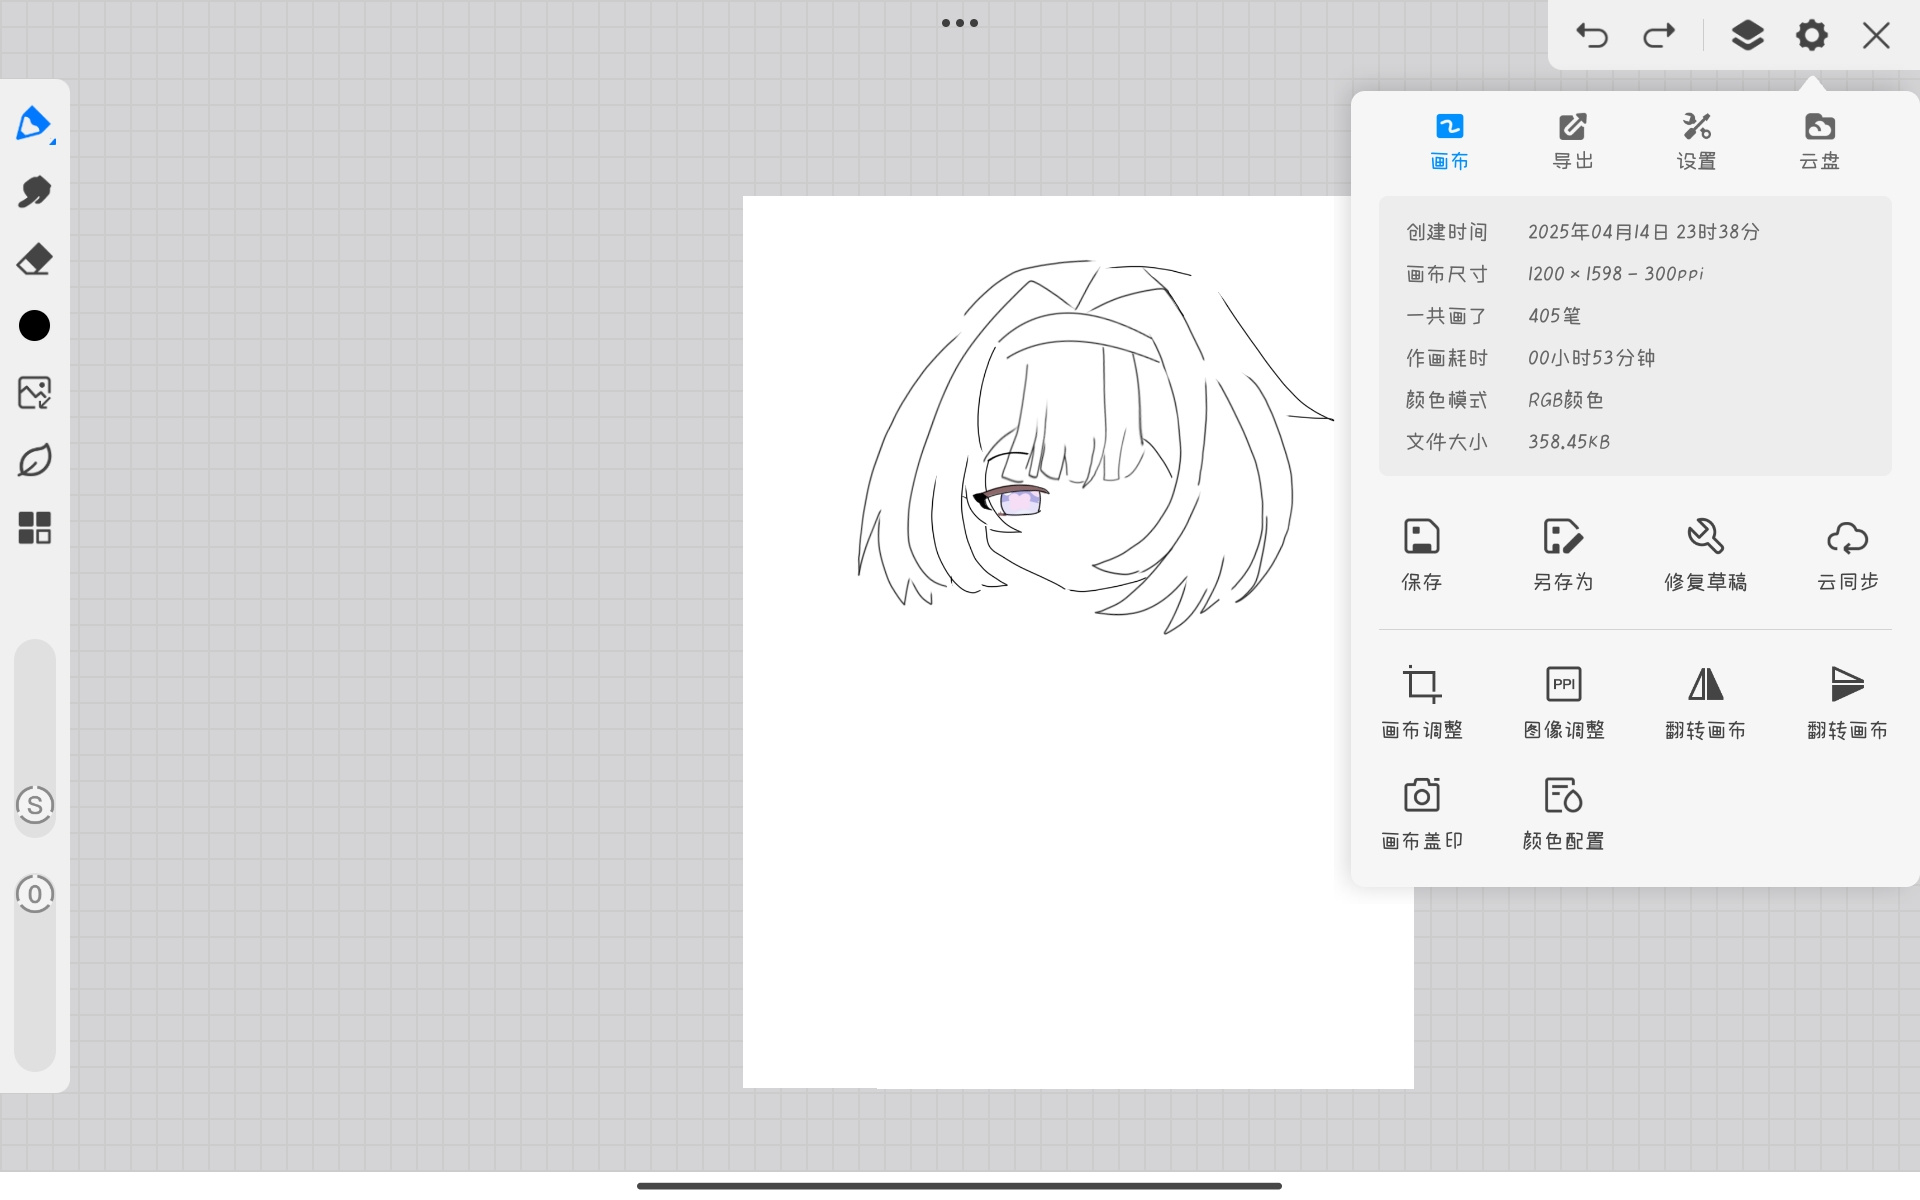Screen dimensions: 1920x1200
Task: Toggle the circled 0 button
Action: (x=35, y=894)
